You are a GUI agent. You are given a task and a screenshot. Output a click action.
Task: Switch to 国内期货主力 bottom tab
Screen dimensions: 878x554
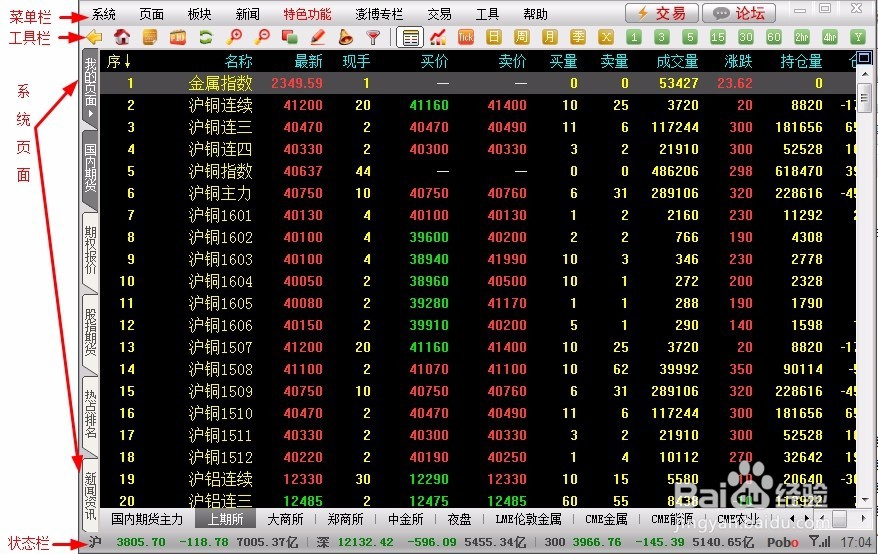[147, 519]
